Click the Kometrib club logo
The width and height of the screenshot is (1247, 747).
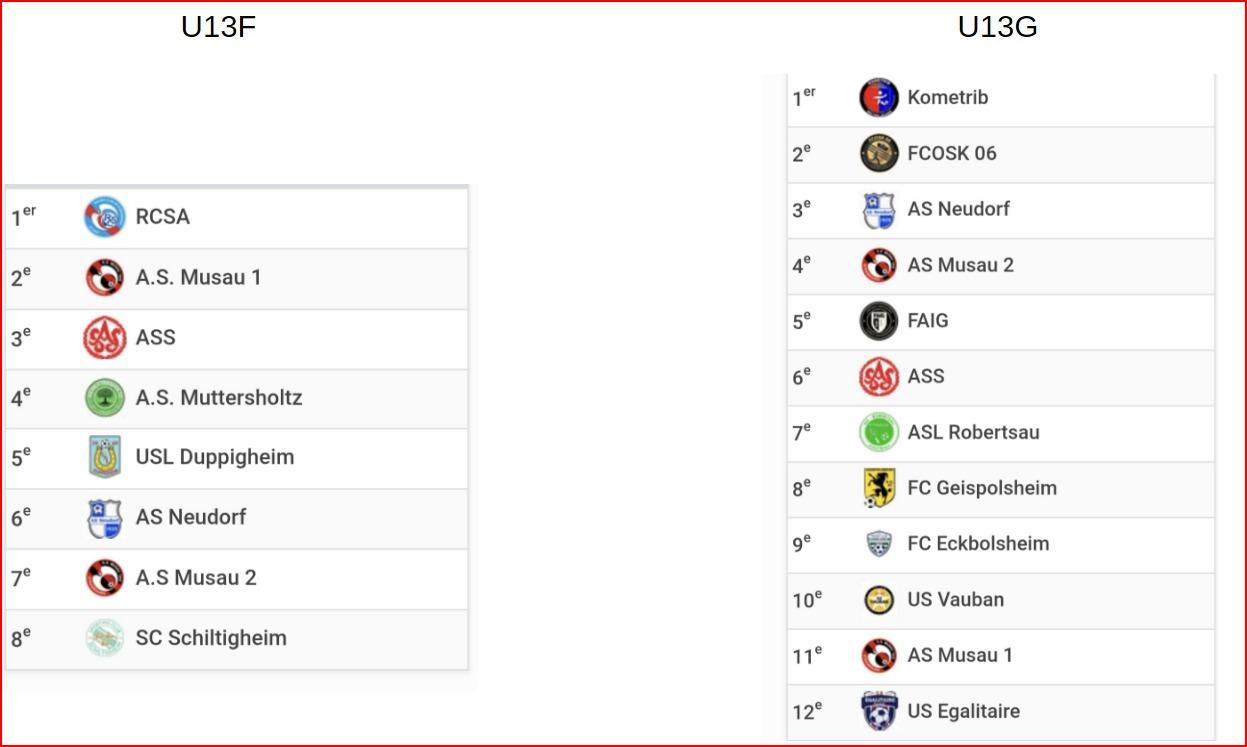pos(879,98)
